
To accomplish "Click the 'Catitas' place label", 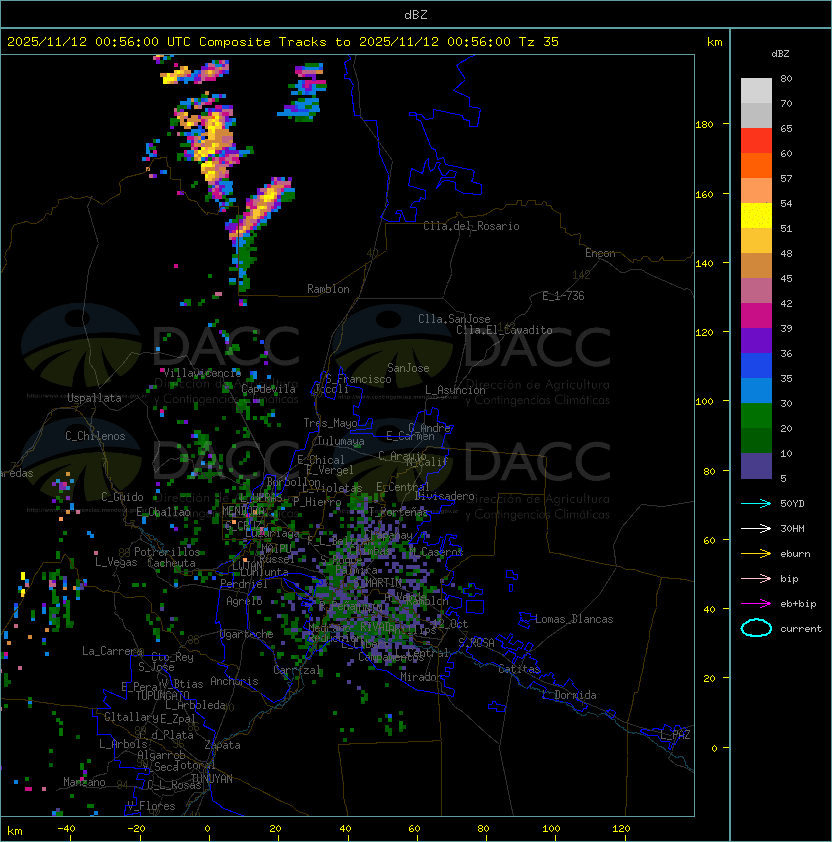I will [519, 669].
